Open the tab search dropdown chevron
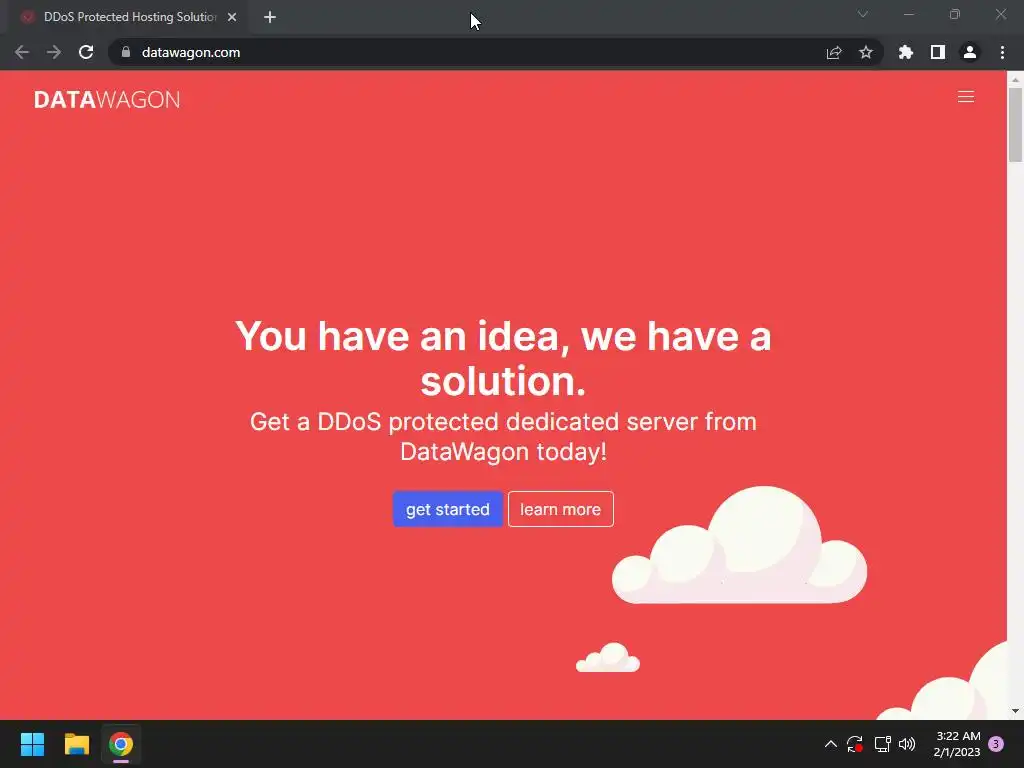The height and width of the screenshot is (768, 1024). pyautogui.click(x=863, y=14)
